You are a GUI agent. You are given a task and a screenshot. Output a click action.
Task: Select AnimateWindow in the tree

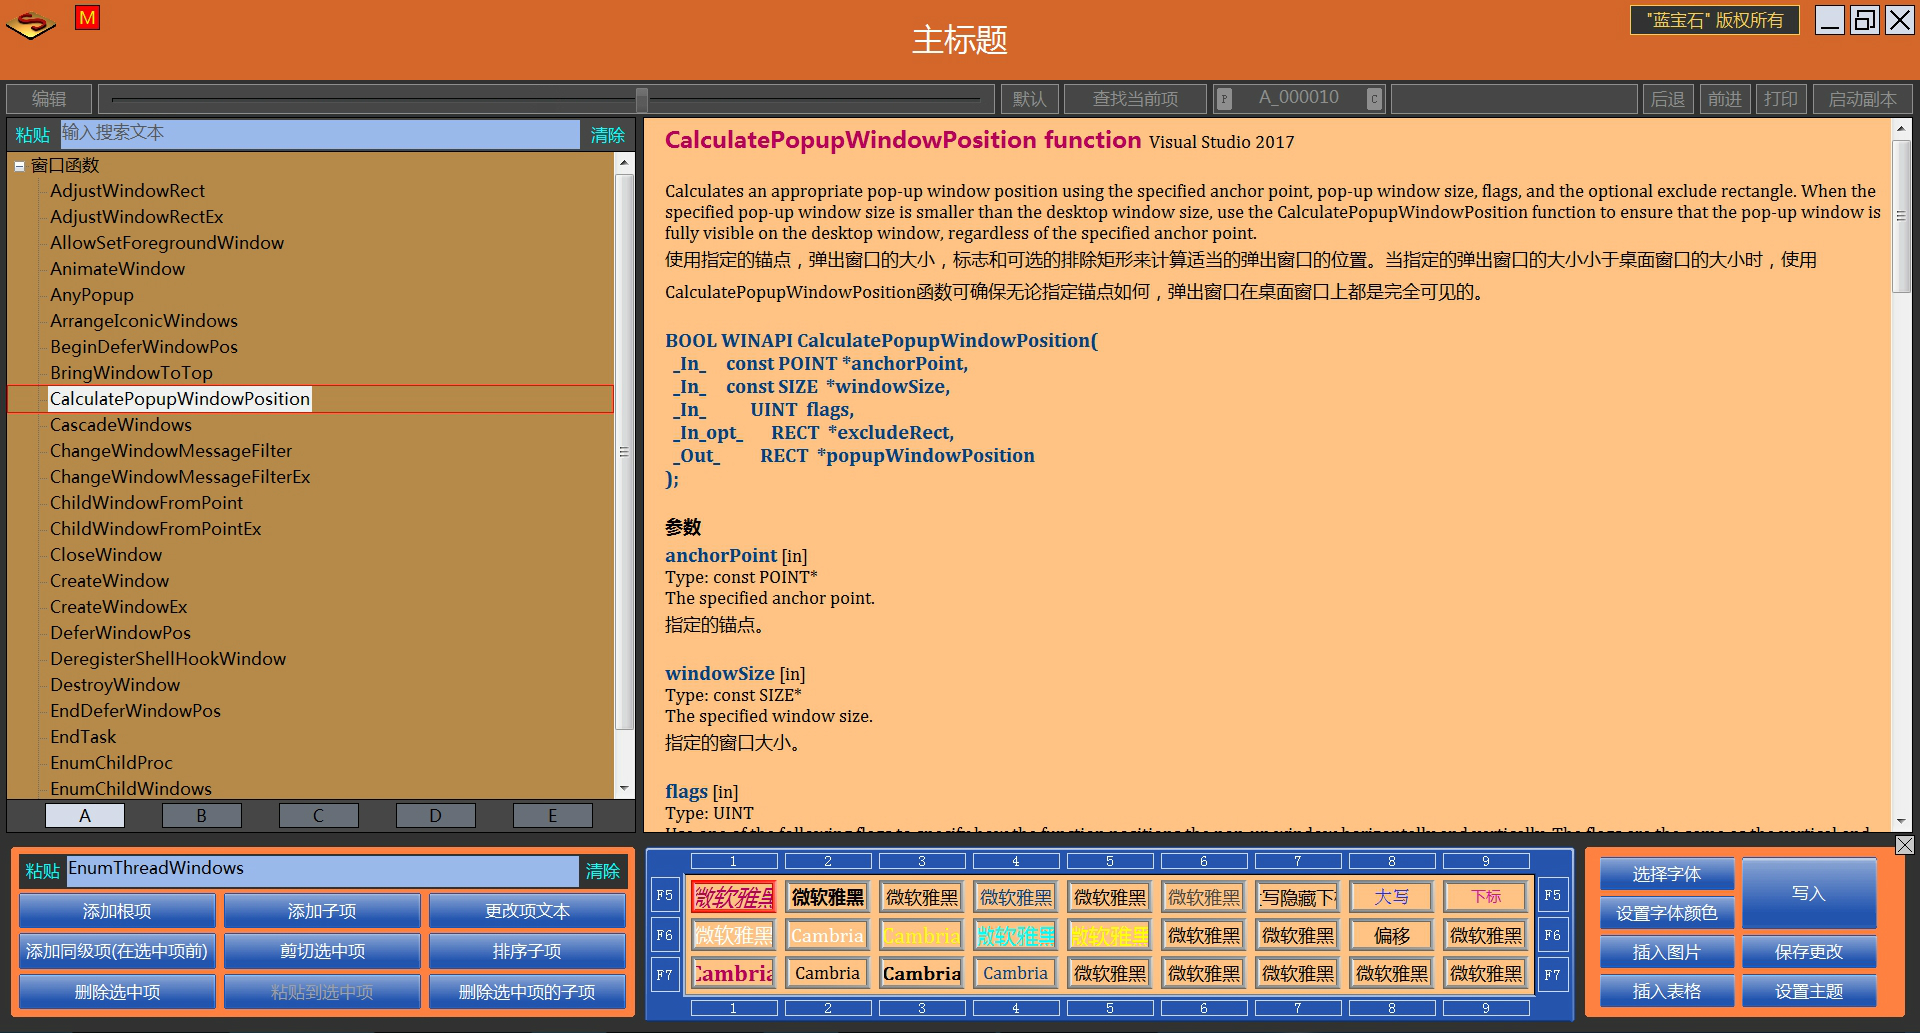[x=118, y=269]
